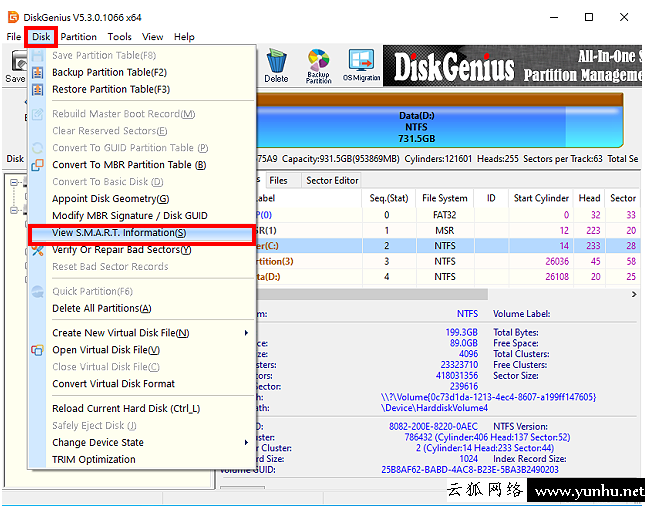Click the 25B8AF62-BABD GUID value
Image resolution: width=648 pixels, height=513 pixels.
[469, 470]
